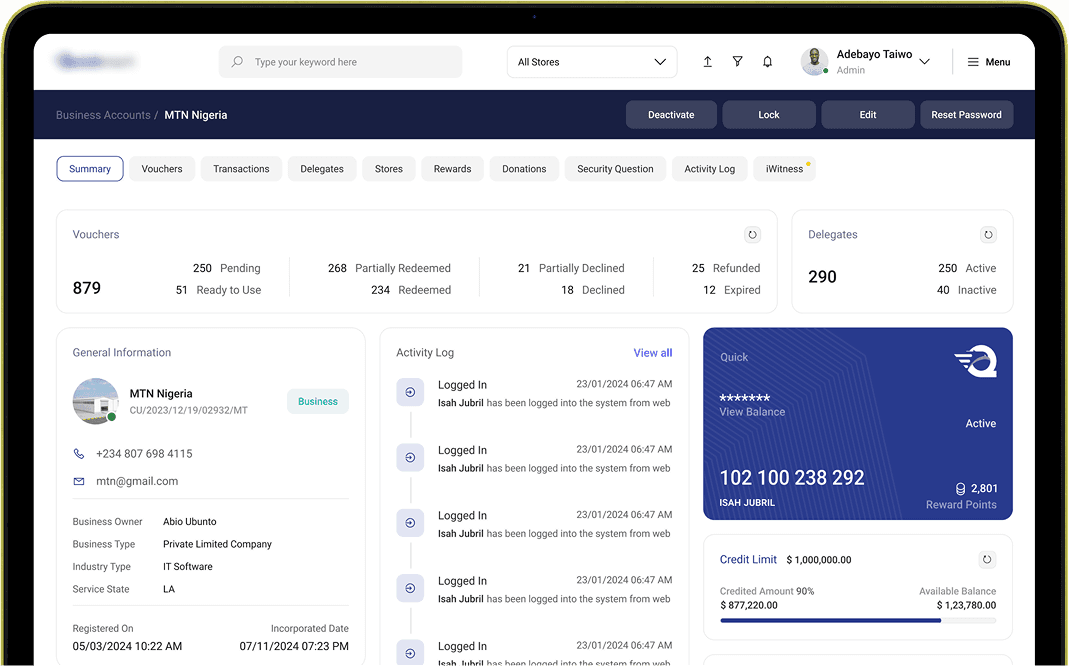Open the iWitness tab
Viewport: 1069px width, 666px height.
tap(785, 169)
